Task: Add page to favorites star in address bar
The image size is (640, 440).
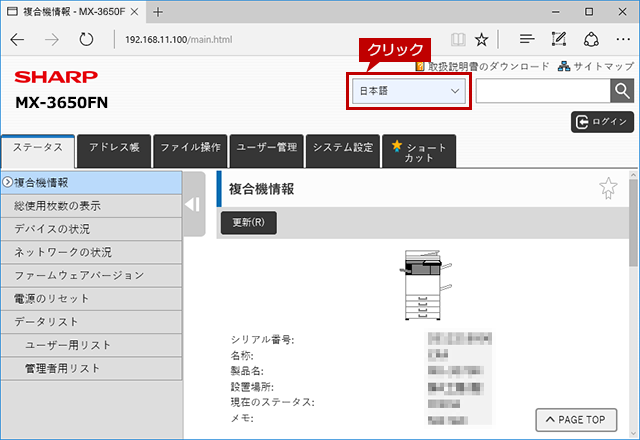Action: click(482, 40)
